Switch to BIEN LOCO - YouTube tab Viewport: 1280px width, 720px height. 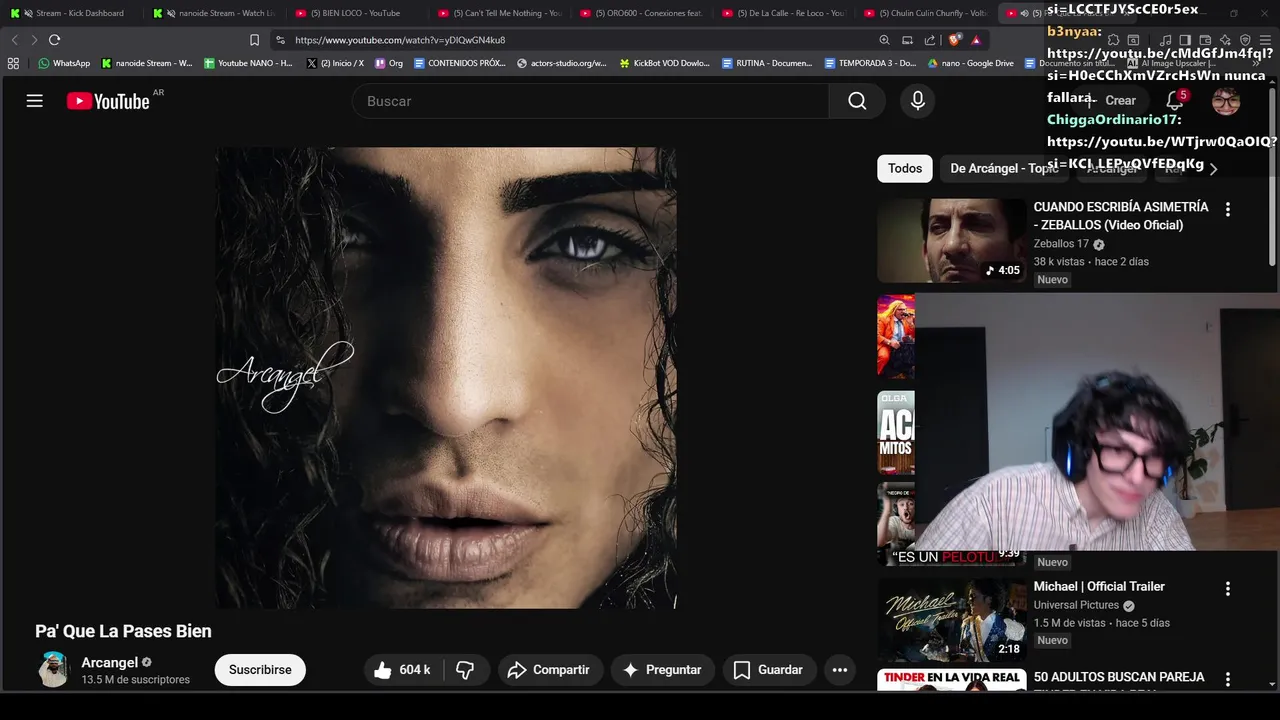point(357,13)
